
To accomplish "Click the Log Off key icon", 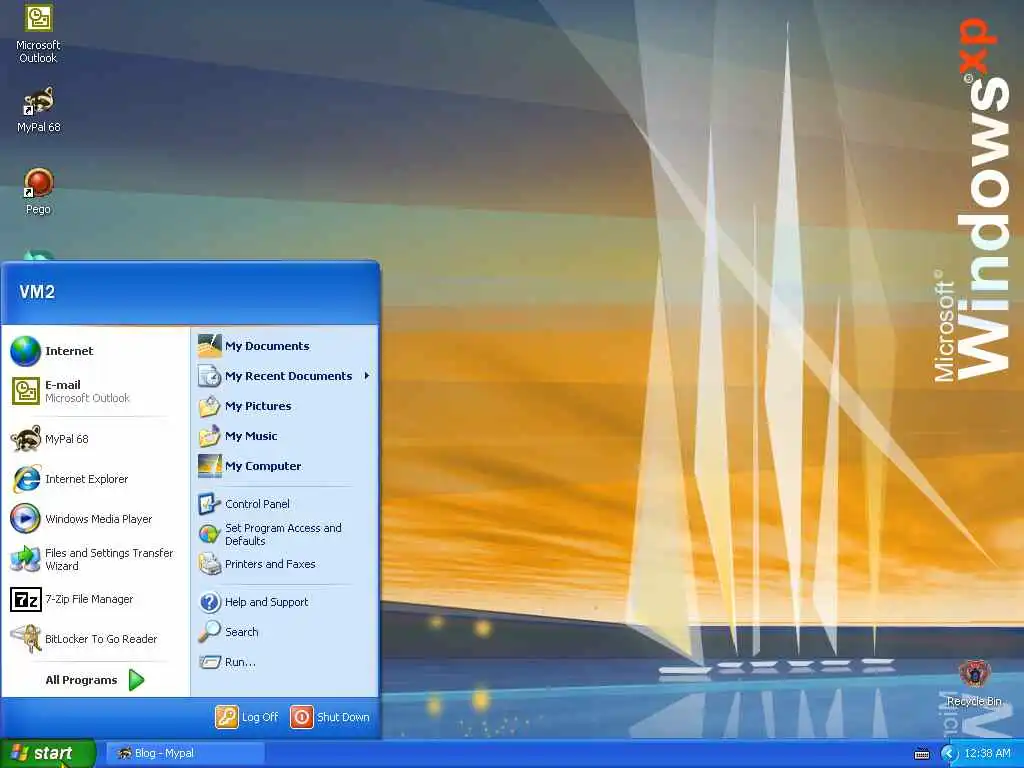I will [227, 717].
